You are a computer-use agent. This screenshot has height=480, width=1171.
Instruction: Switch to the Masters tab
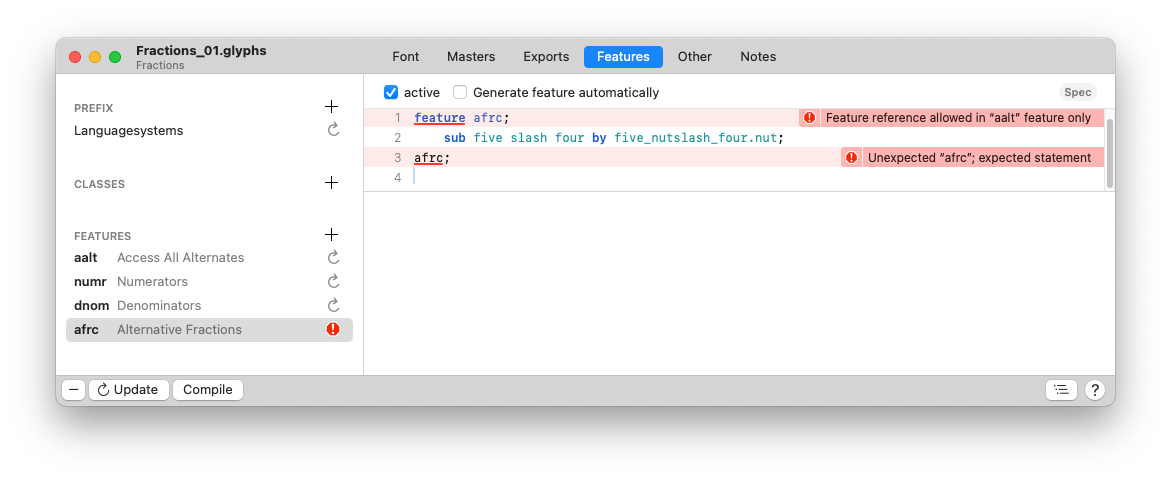[471, 57]
